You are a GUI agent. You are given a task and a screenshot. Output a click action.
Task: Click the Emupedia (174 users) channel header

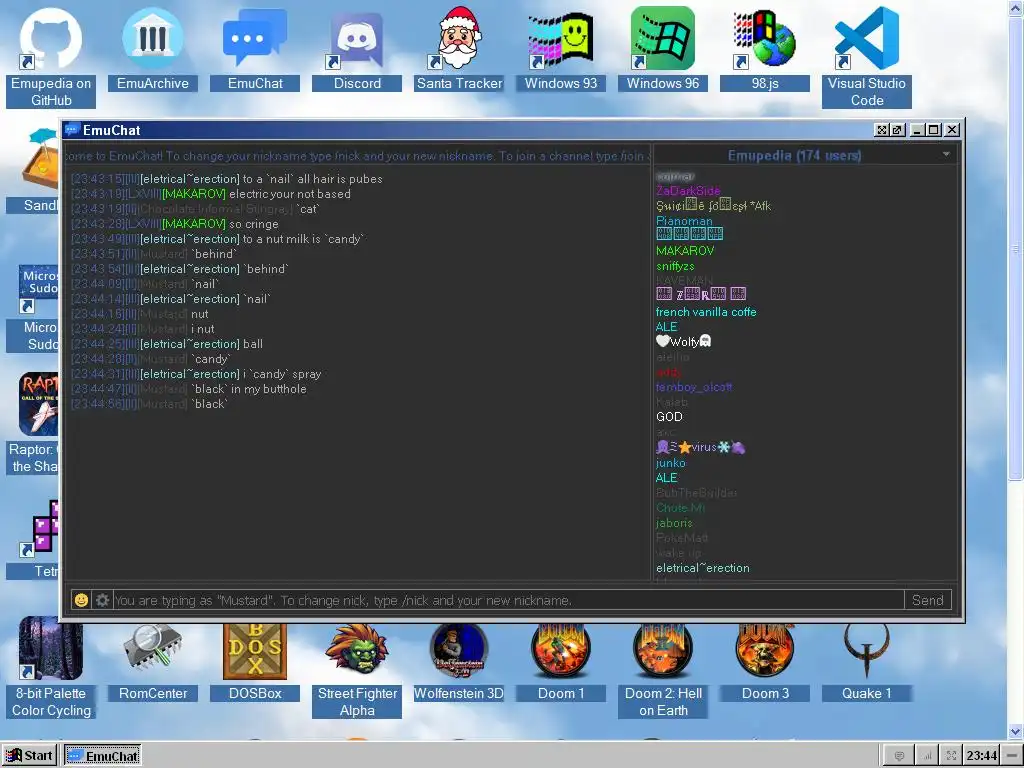pyautogui.click(x=794, y=155)
